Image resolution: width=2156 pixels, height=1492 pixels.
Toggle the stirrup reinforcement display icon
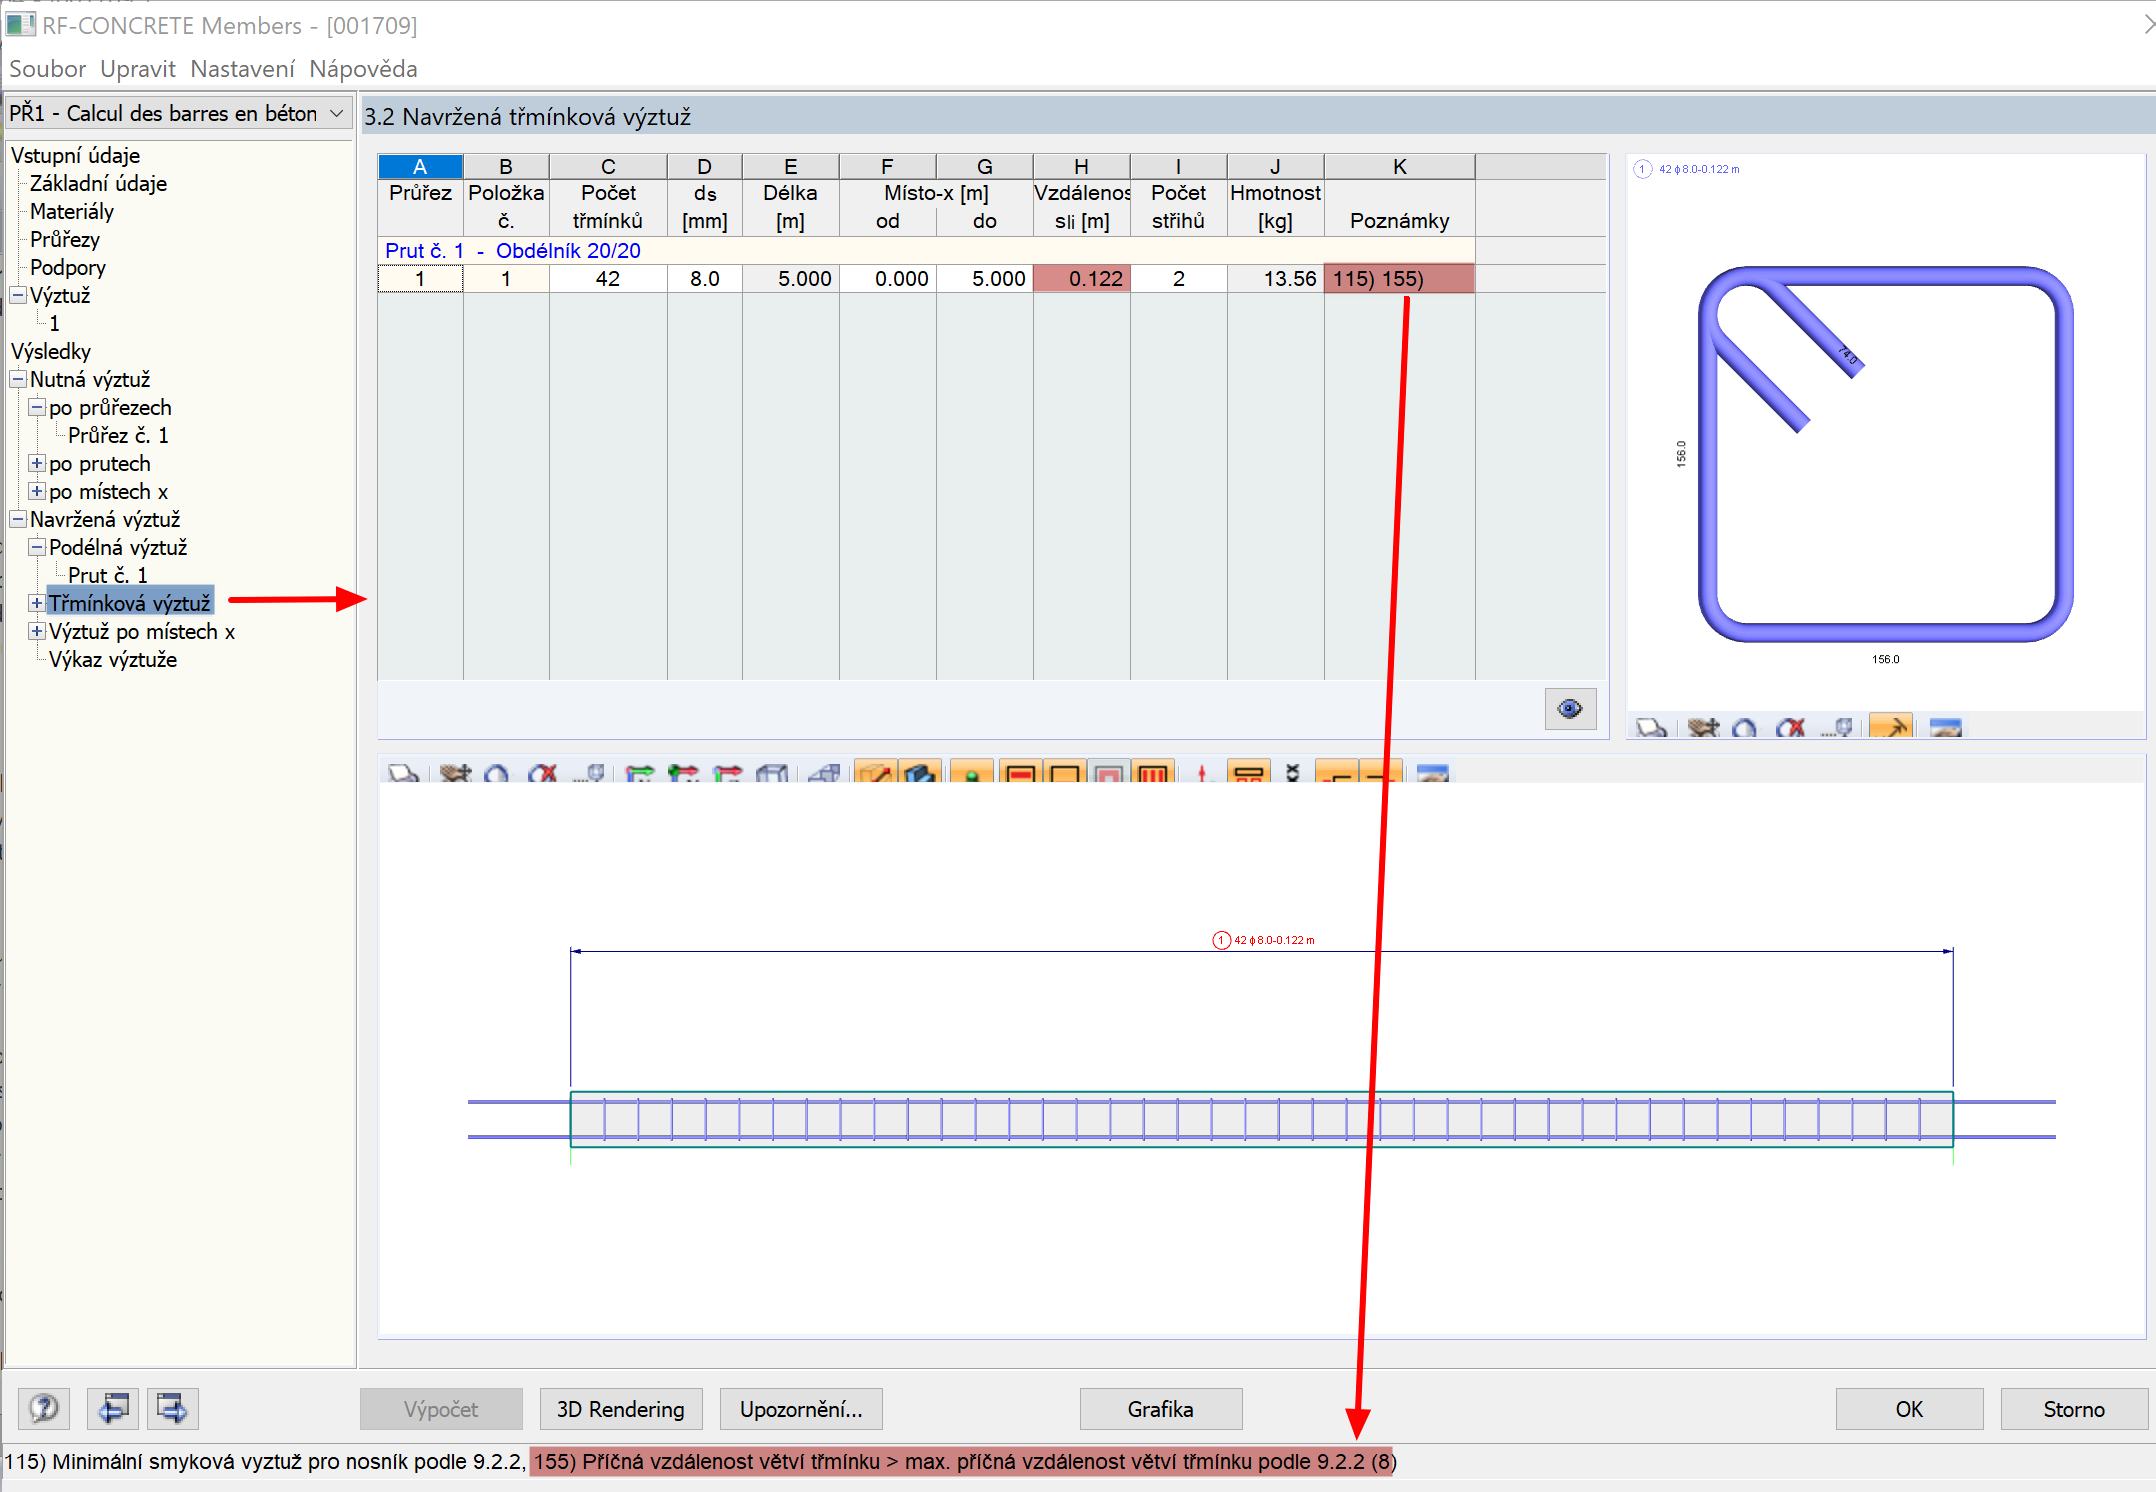(x=1152, y=773)
